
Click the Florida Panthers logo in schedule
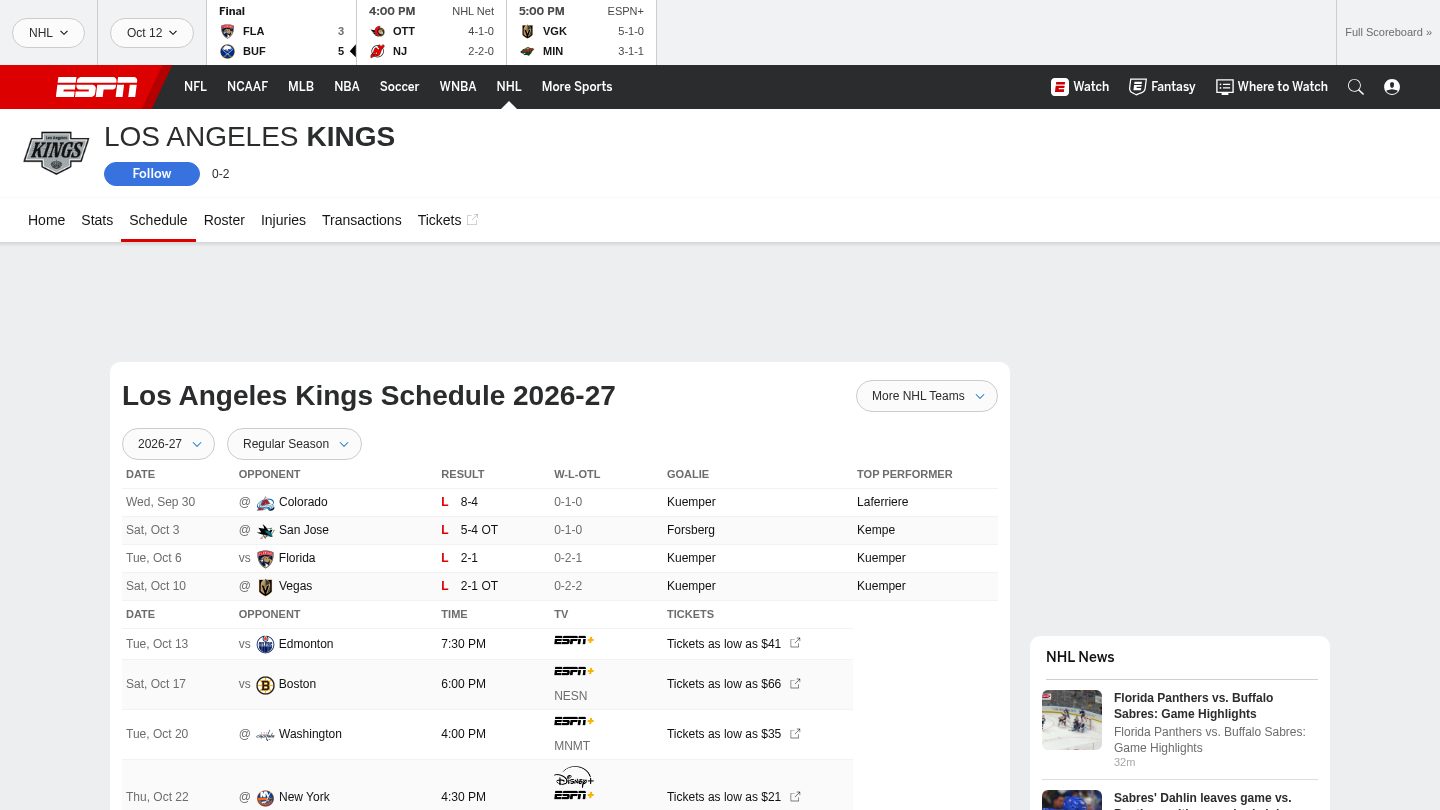coord(265,559)
